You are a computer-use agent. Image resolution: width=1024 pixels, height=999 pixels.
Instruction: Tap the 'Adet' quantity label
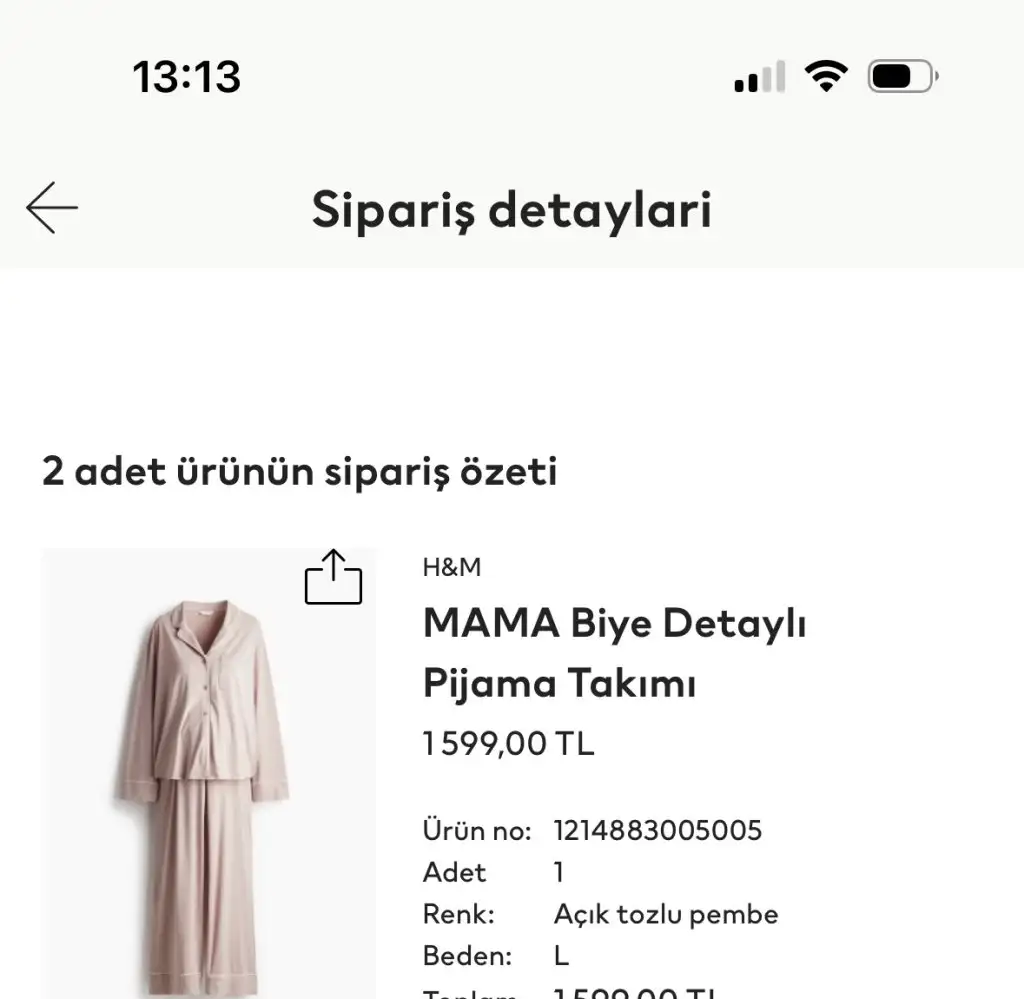tap(454, 872)
